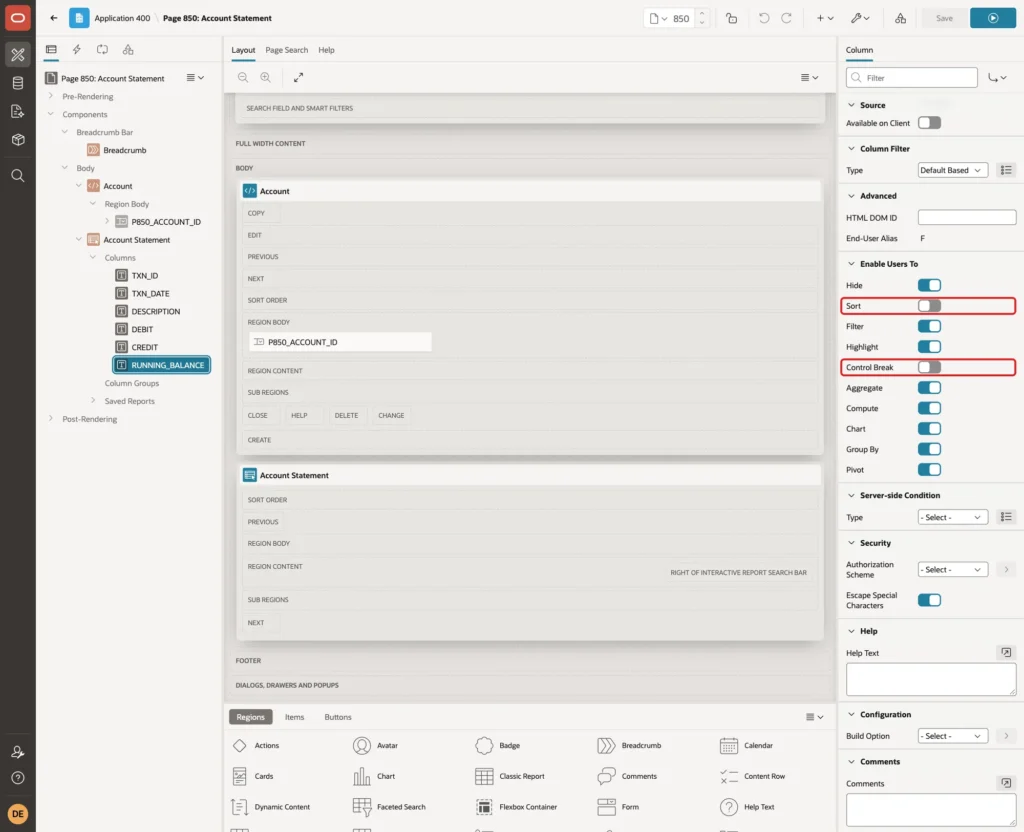Viewport: 1024px width, 832px height.
Task: Expand the Pre-Rendering tree node
Action: click(x=51, y=96)
